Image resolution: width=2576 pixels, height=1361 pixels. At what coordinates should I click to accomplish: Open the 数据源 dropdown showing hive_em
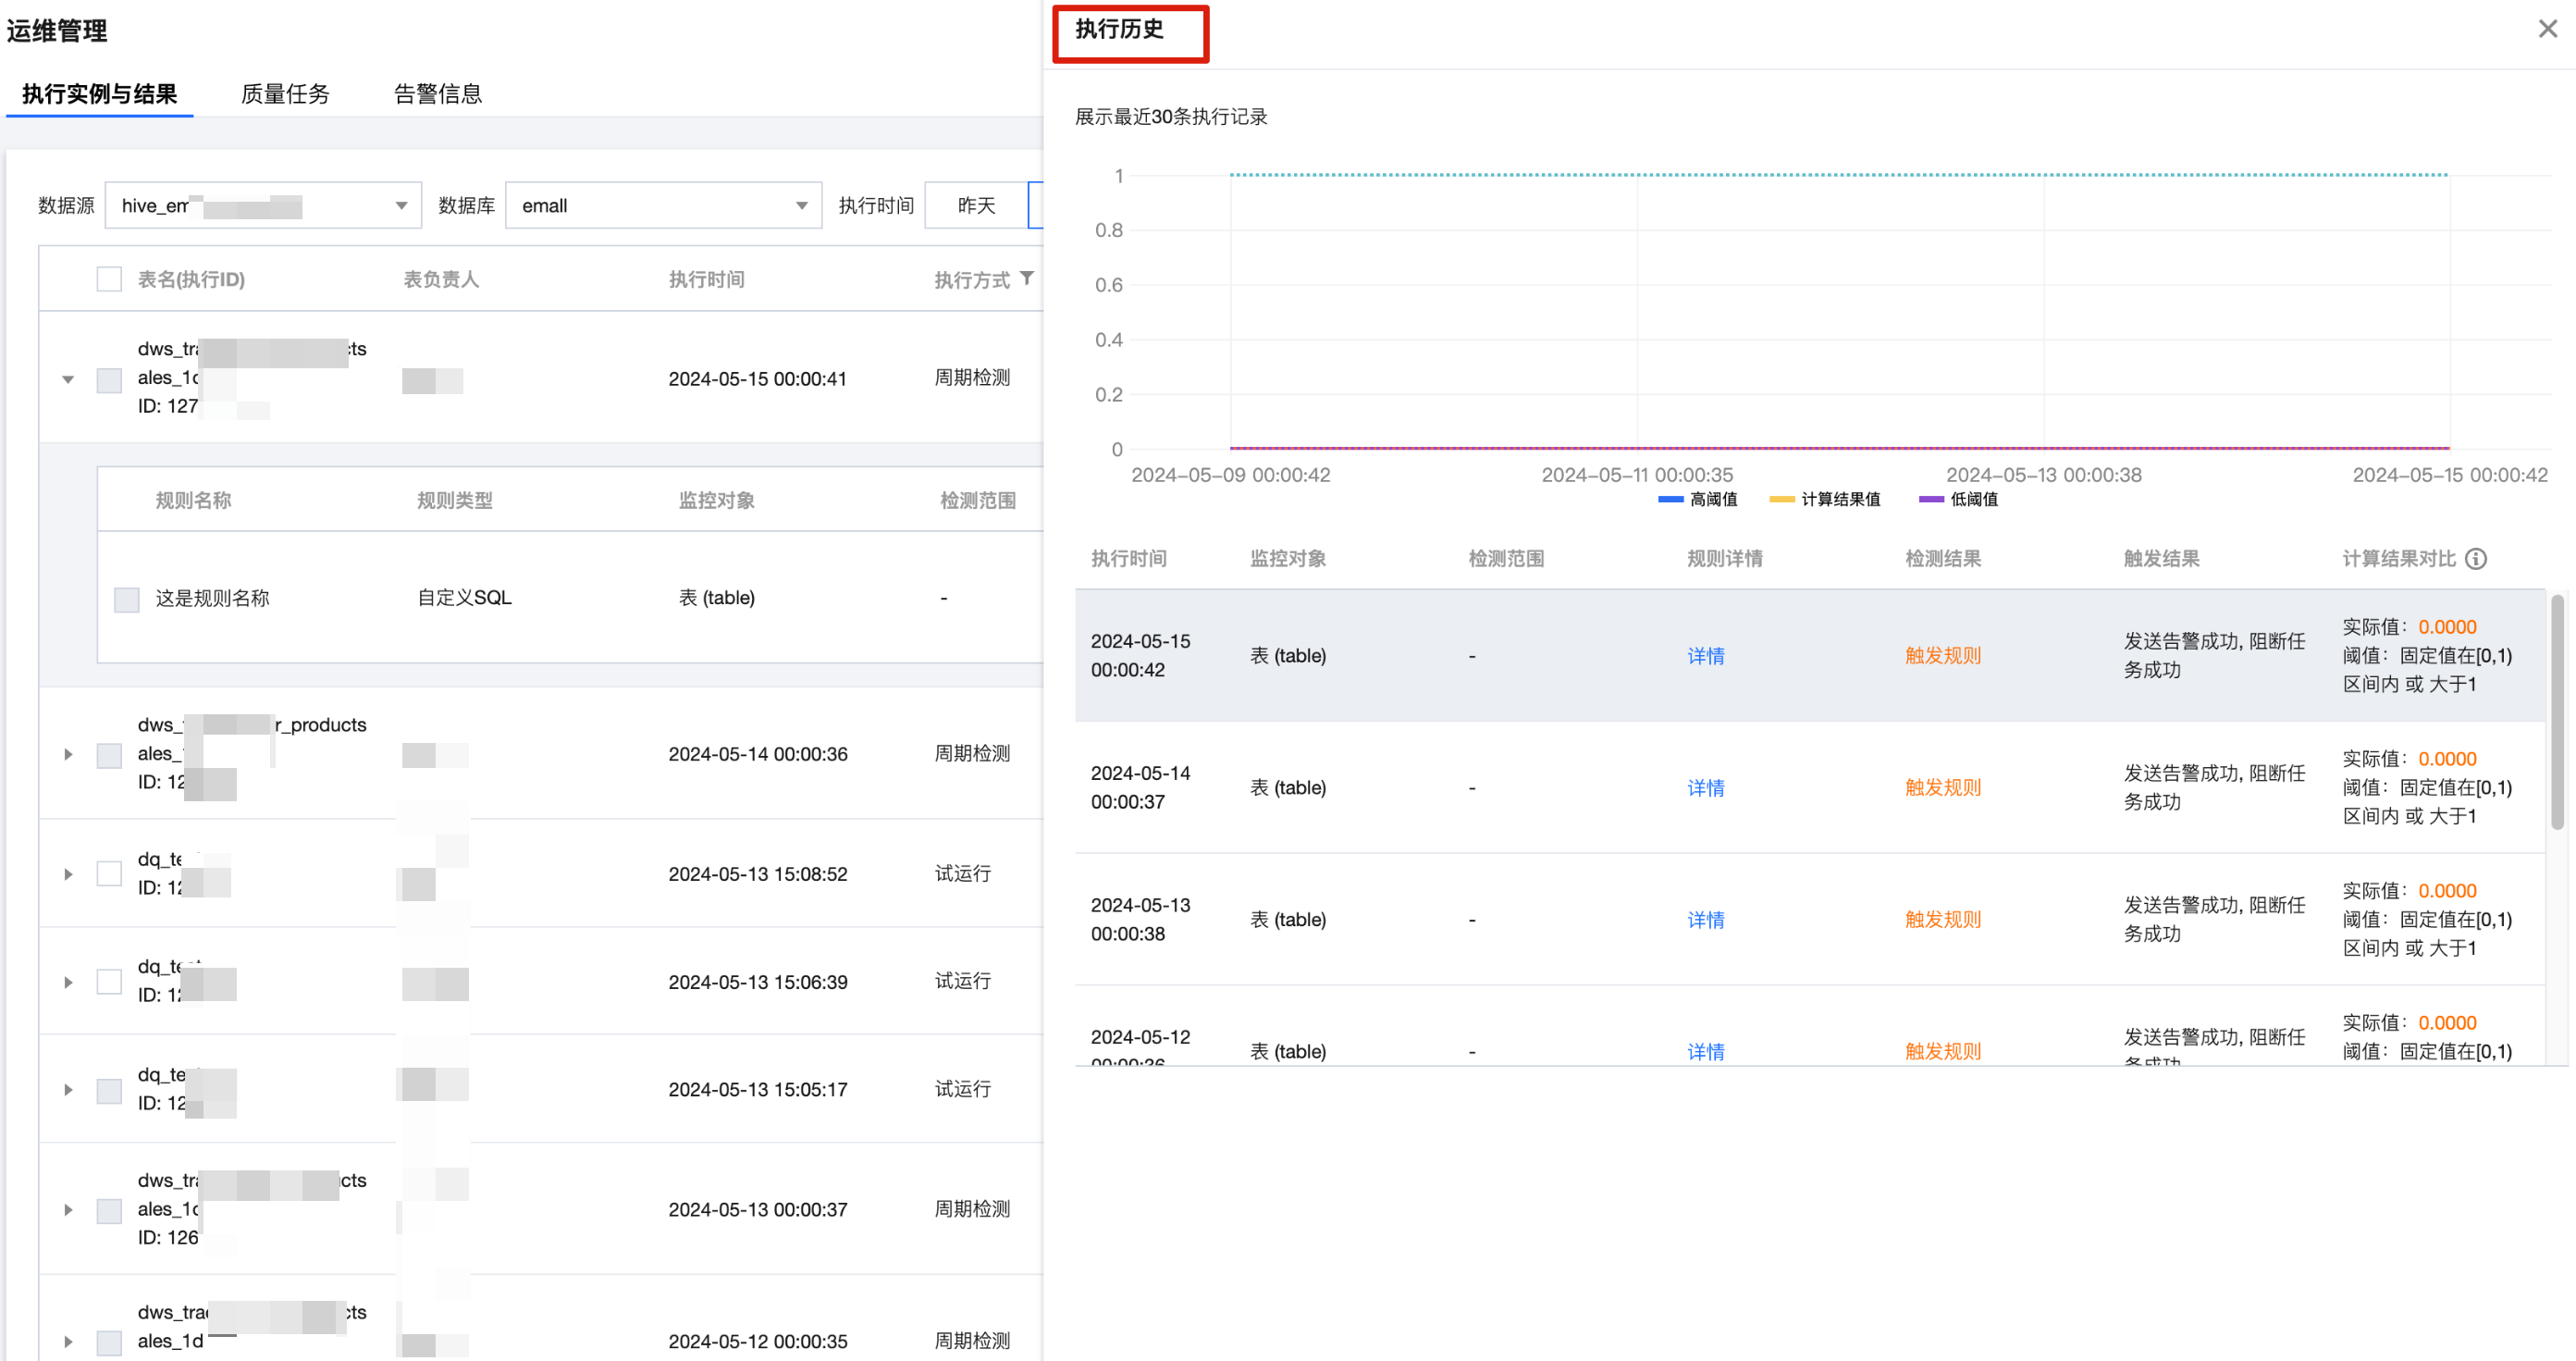point(262,206)
